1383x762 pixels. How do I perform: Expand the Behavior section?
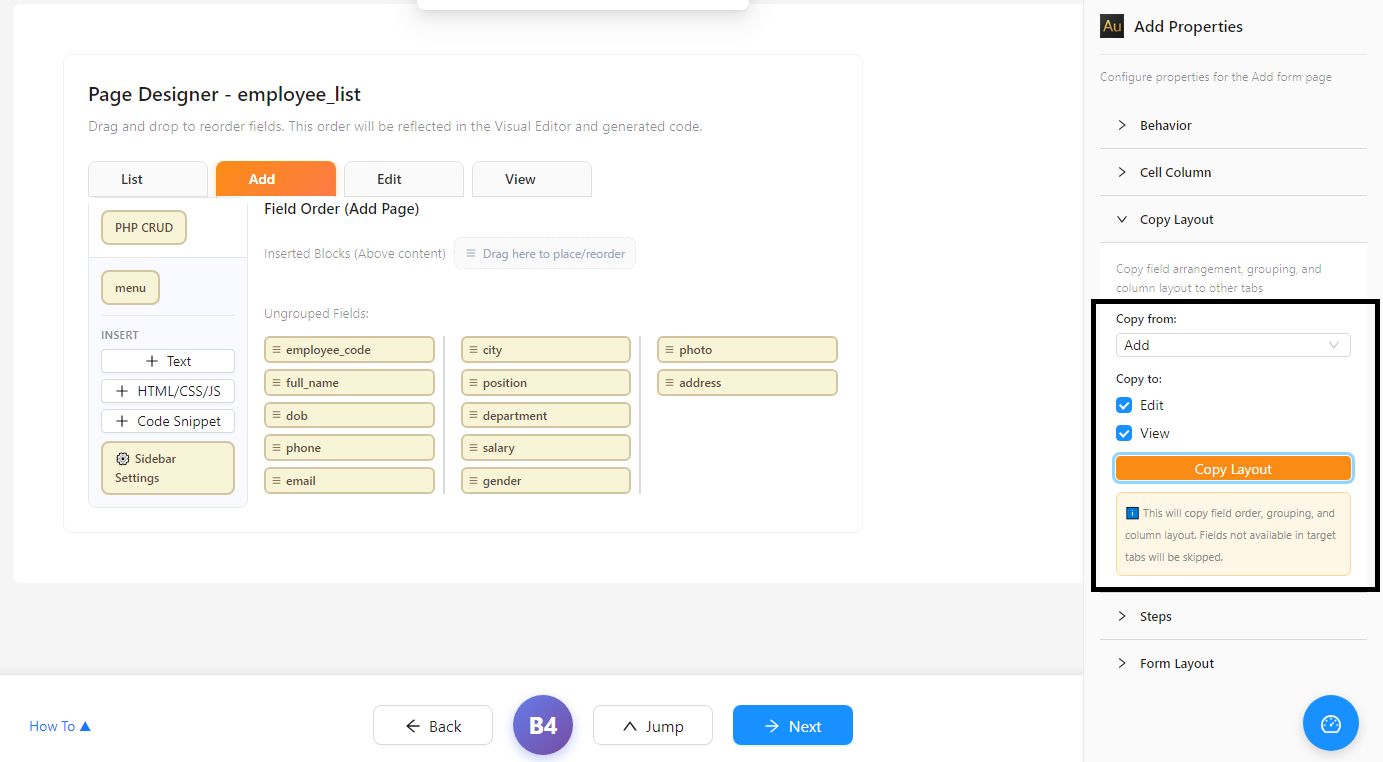pos(1233,125)
